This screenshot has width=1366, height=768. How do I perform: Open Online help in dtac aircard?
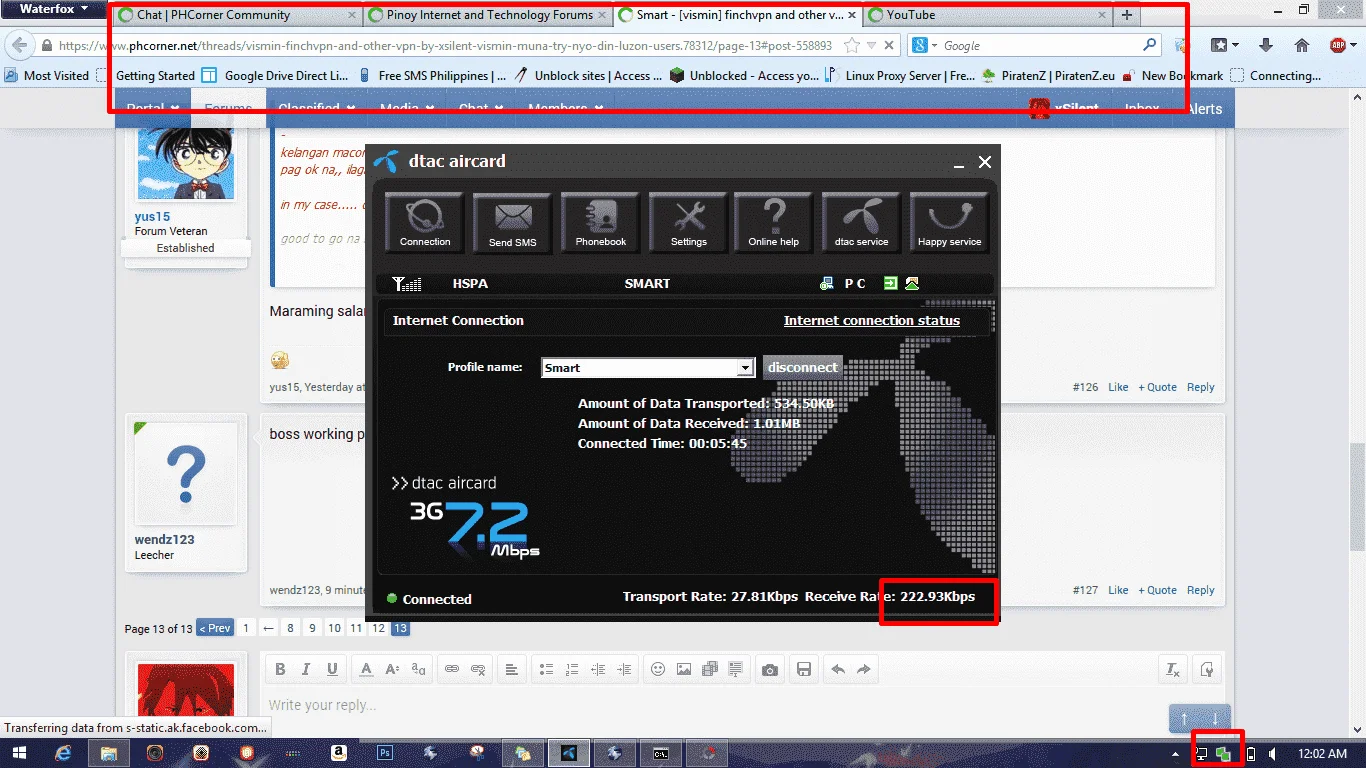click(x=774, y=222)
